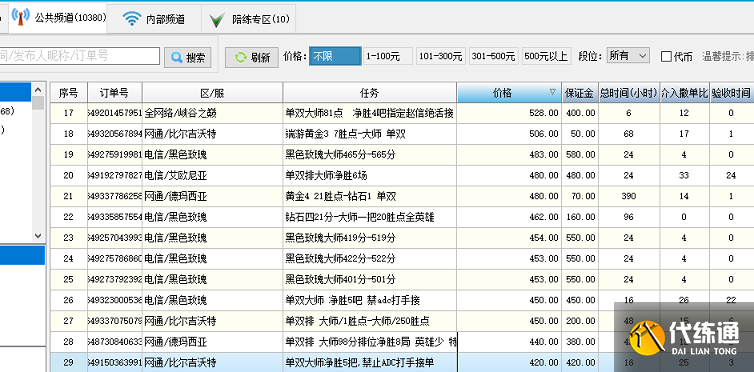Select the 1-100元 price filter

tap(388, 56)
